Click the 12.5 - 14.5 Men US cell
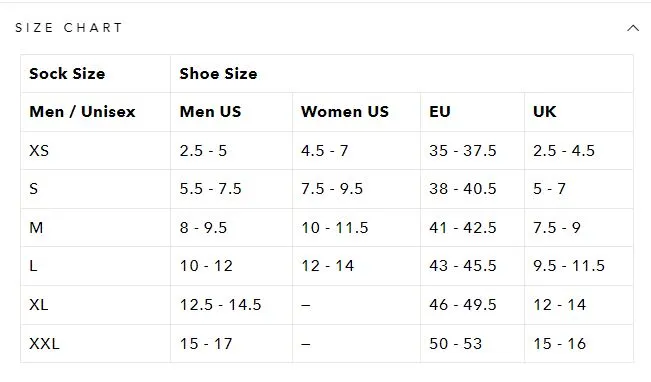 pyautogui.click(x=231, y=305)
